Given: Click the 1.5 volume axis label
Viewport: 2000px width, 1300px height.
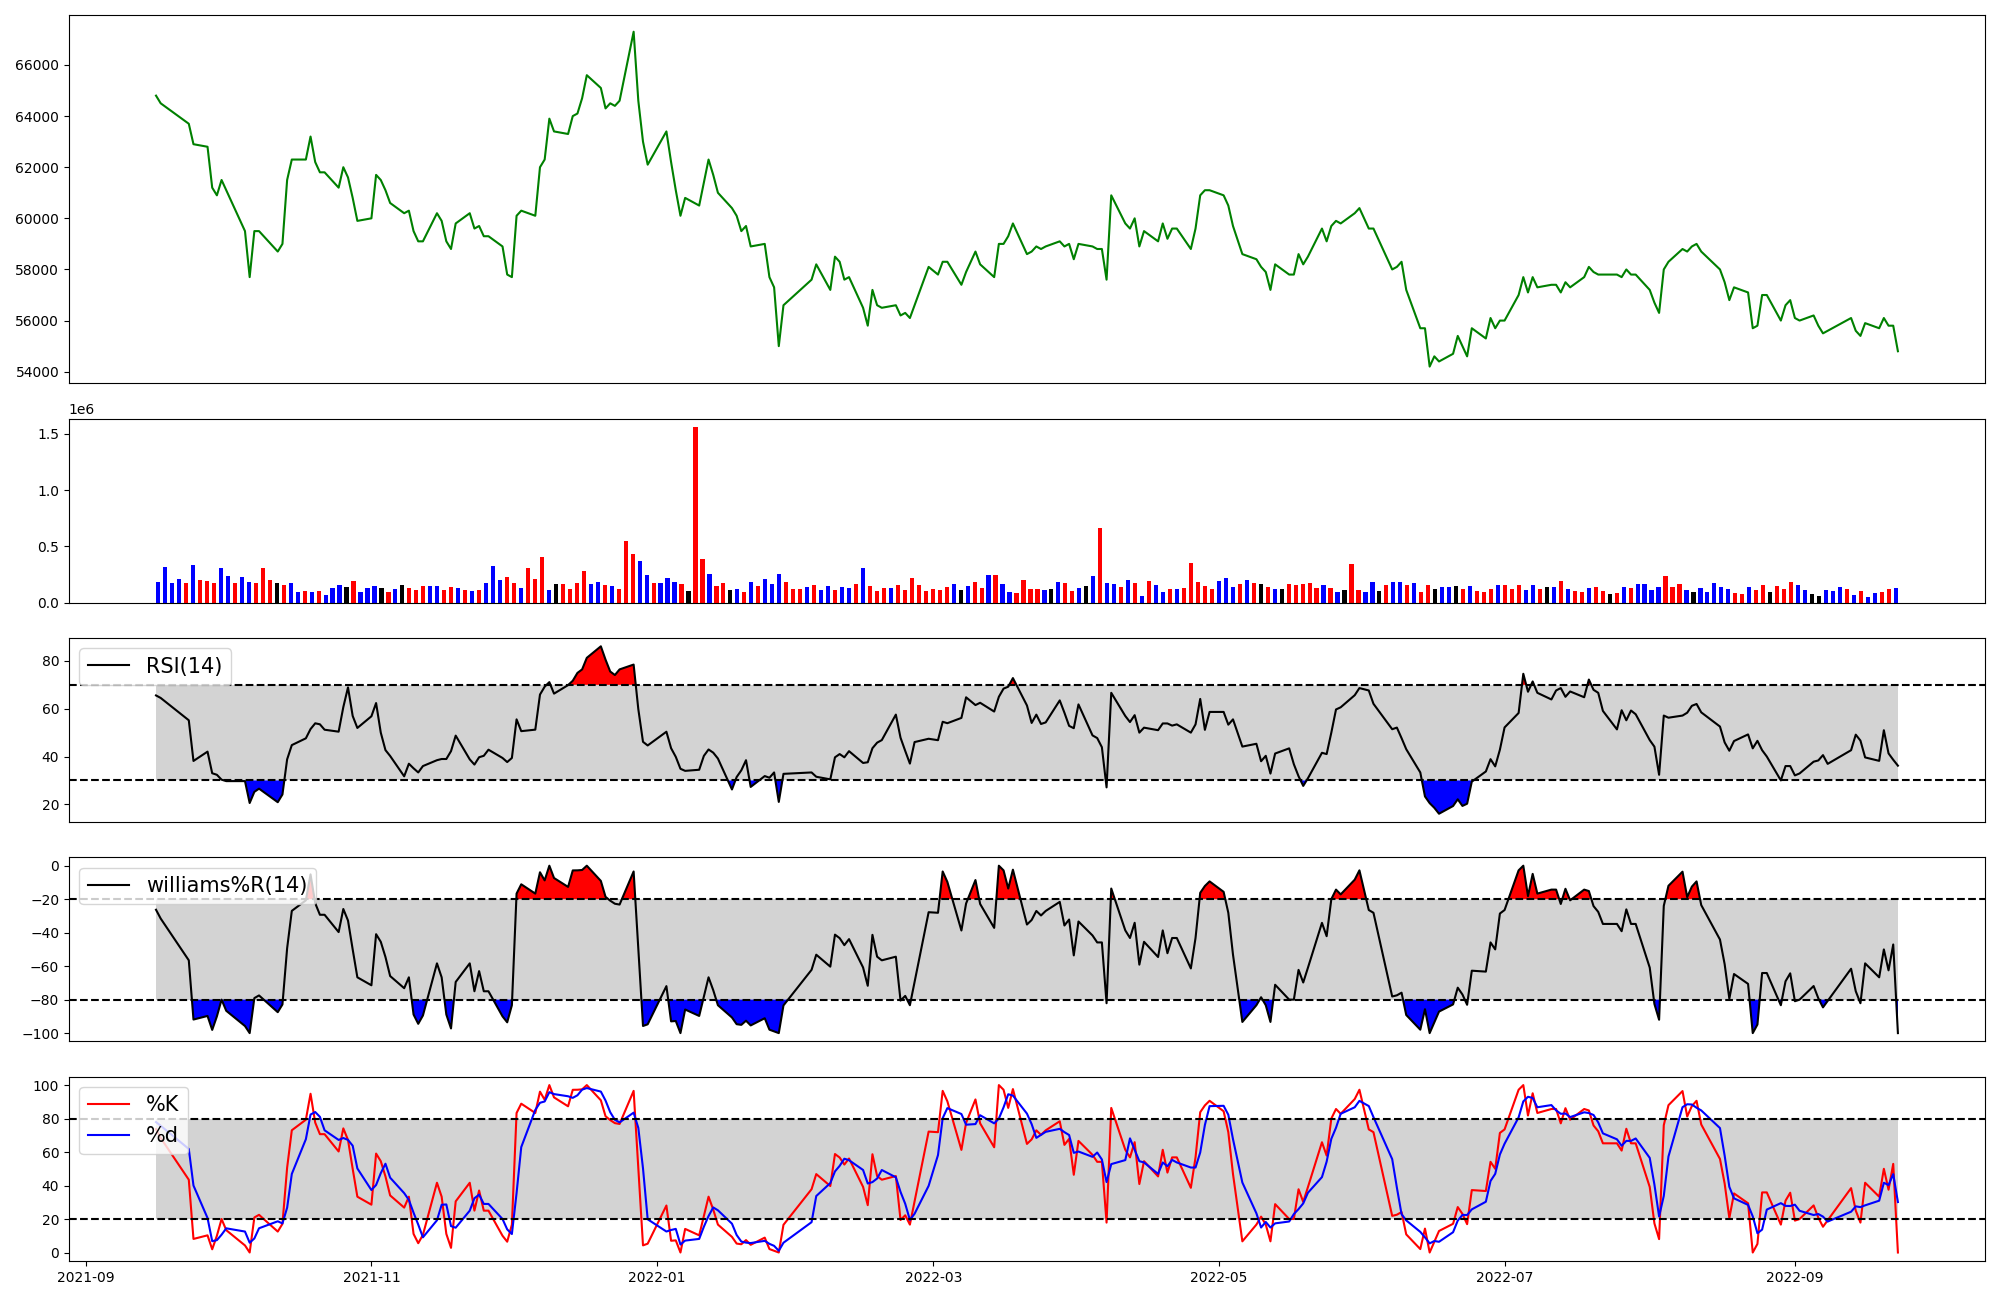Looking at the screenshot, I should (49, 435).
